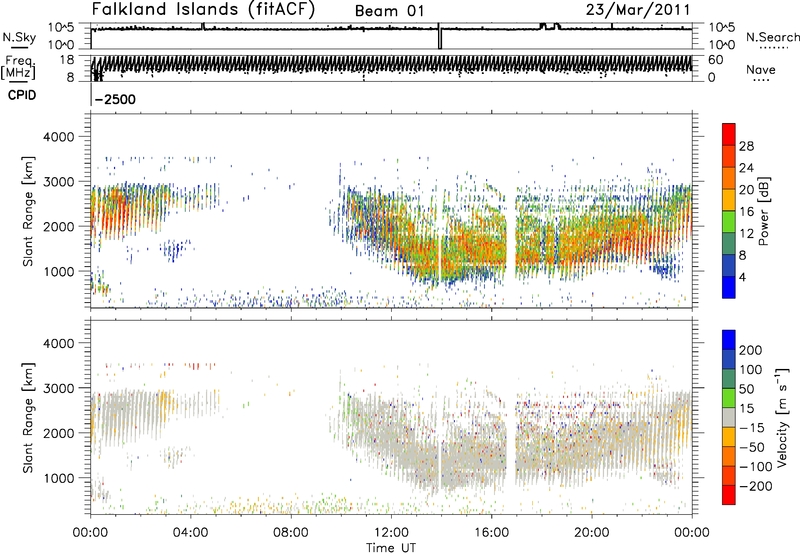Select the "Beam 01" label
The width and height of the screenshot is (800, 554).
coord(389,11)
